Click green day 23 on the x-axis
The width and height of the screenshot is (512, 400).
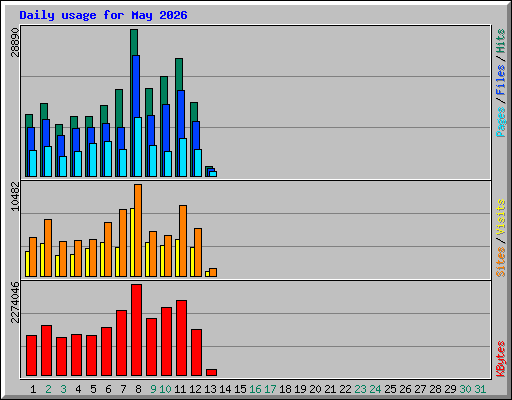pyautogui.click(x=360, y=389)
